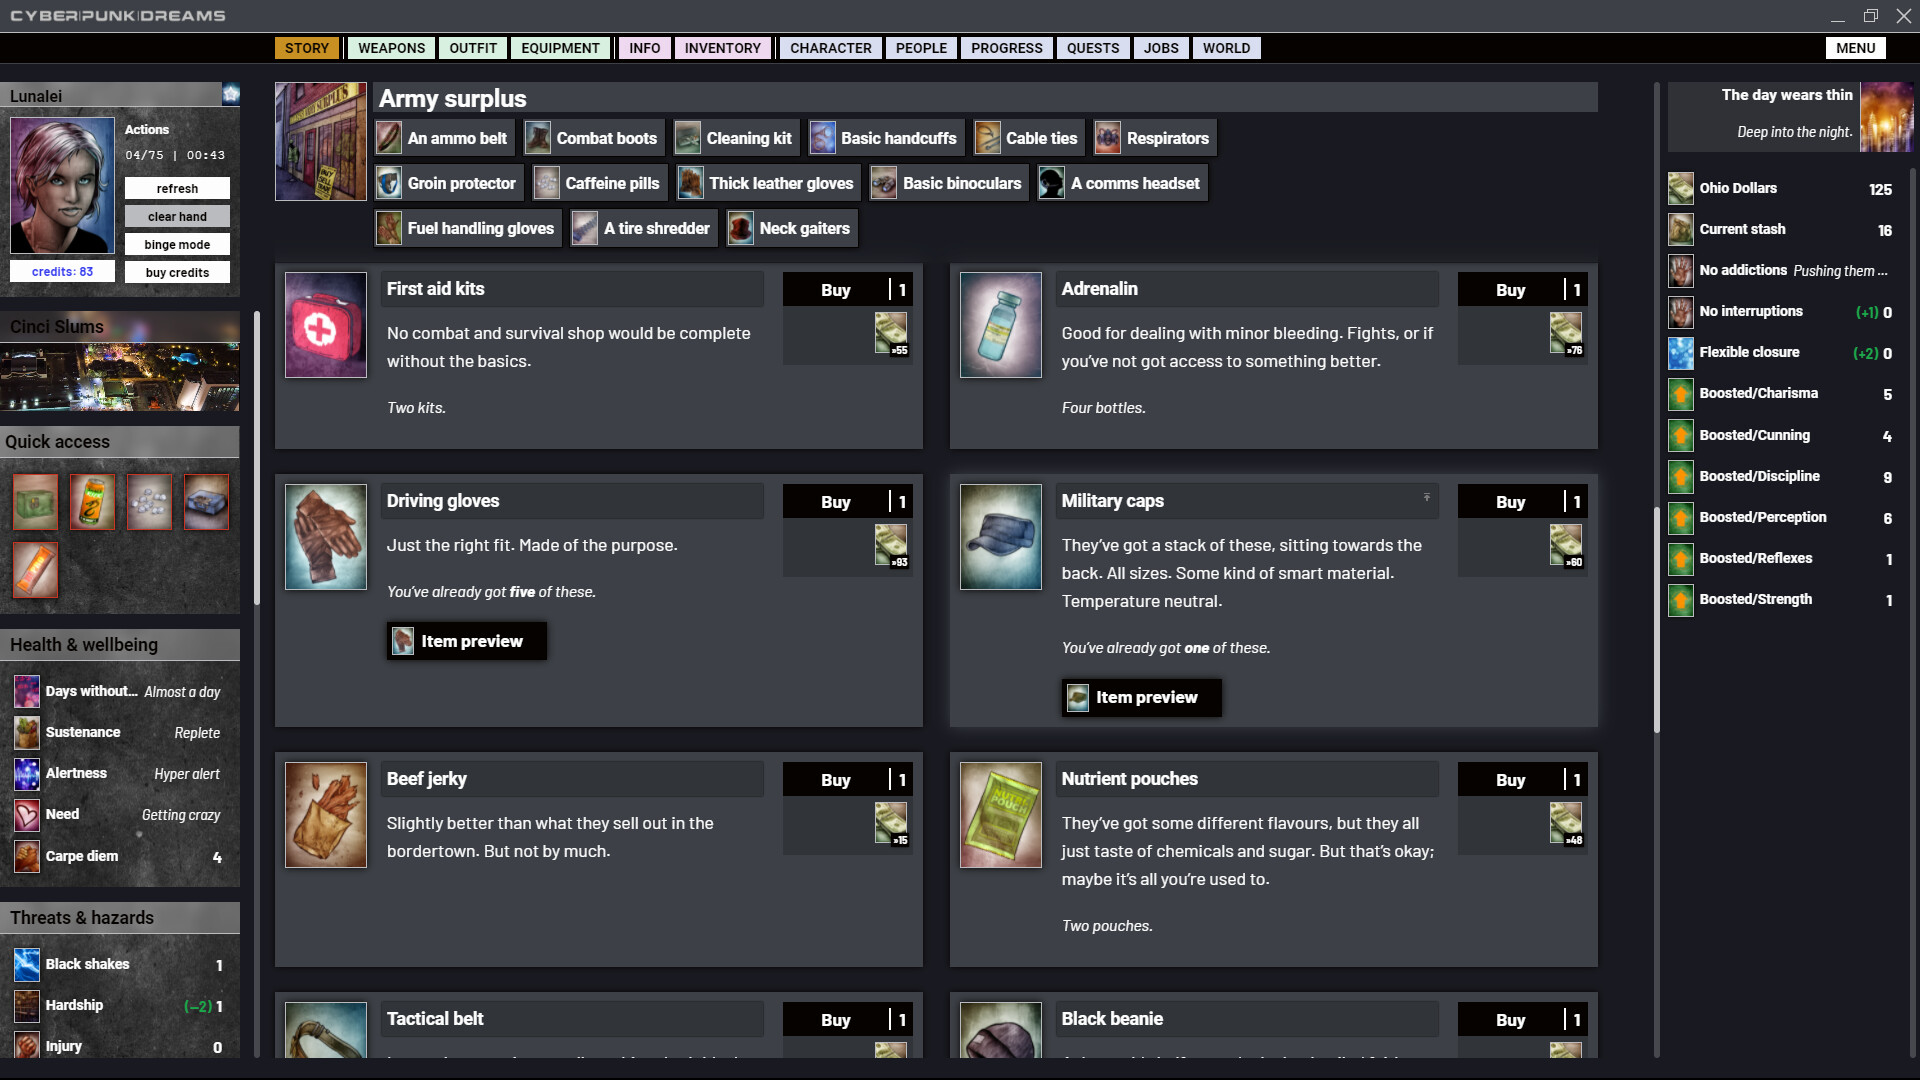
Task: Click the Carpe diem icon under Health
Action: 26,856
